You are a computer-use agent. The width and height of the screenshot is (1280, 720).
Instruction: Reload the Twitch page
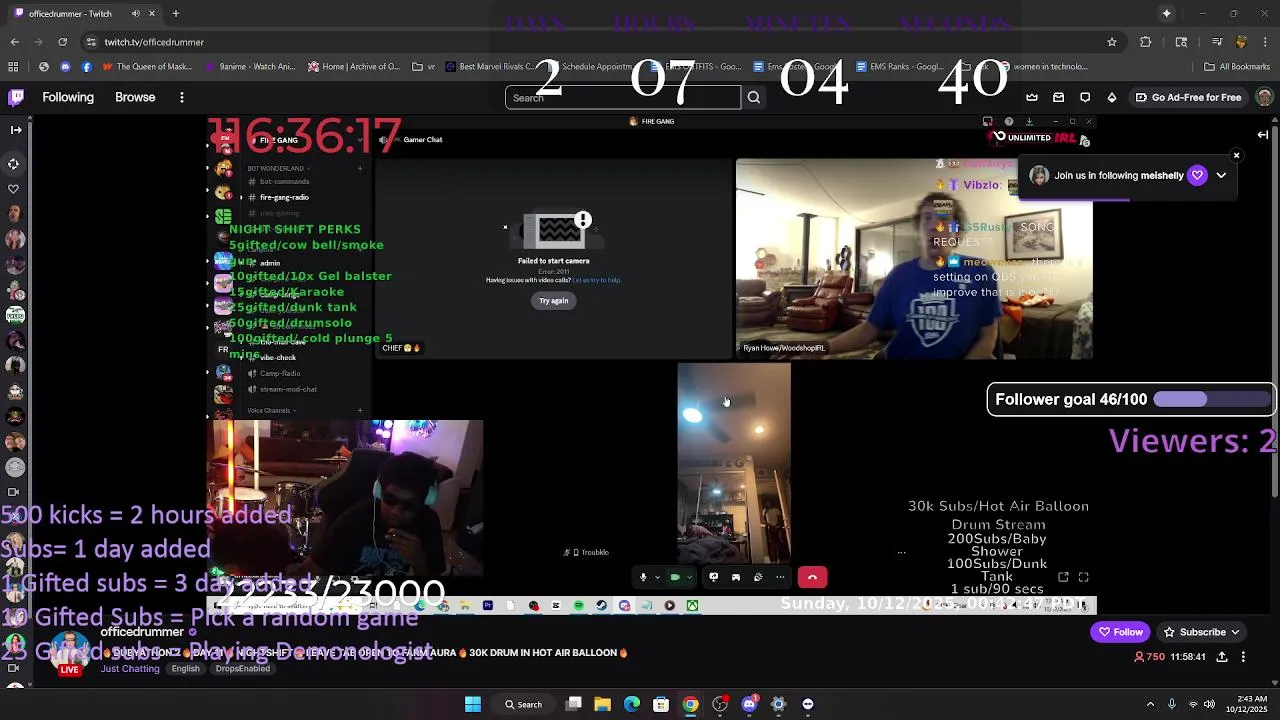coord(62,42)
